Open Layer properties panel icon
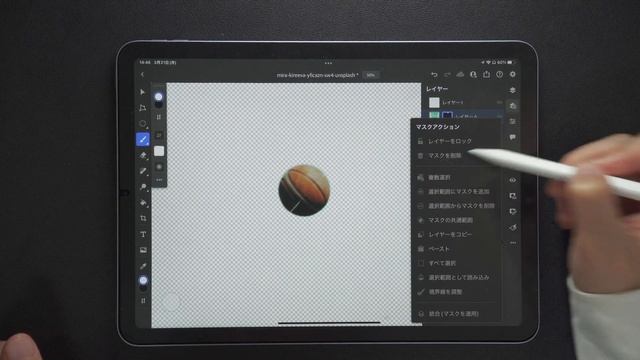Screen dimensions: 640x360 (513, 122)
